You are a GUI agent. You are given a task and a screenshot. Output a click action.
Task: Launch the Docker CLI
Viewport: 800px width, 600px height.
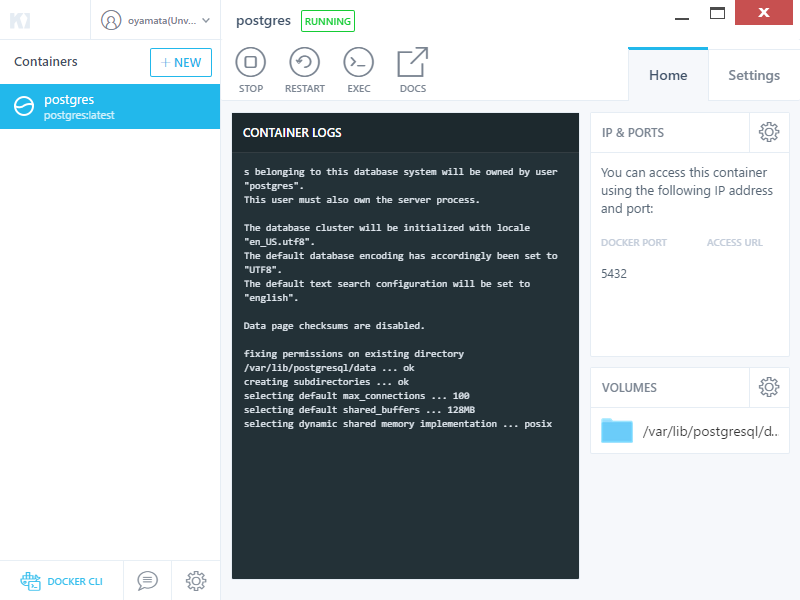(62, 581)
